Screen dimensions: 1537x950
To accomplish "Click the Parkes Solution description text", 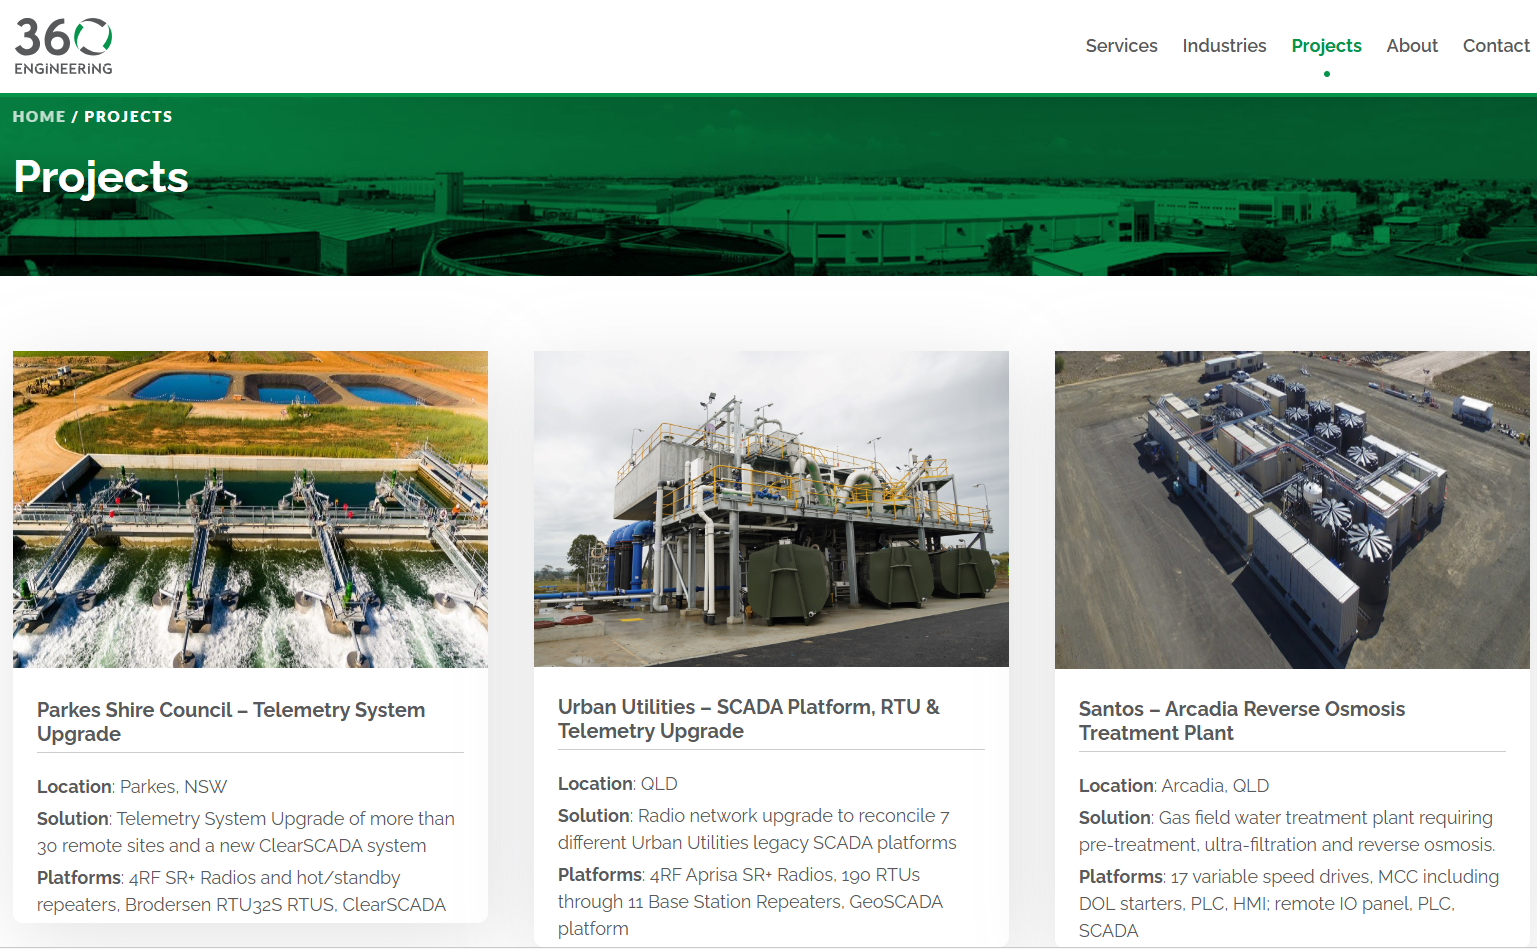I will pyautogui.click(x=246, y=832).
